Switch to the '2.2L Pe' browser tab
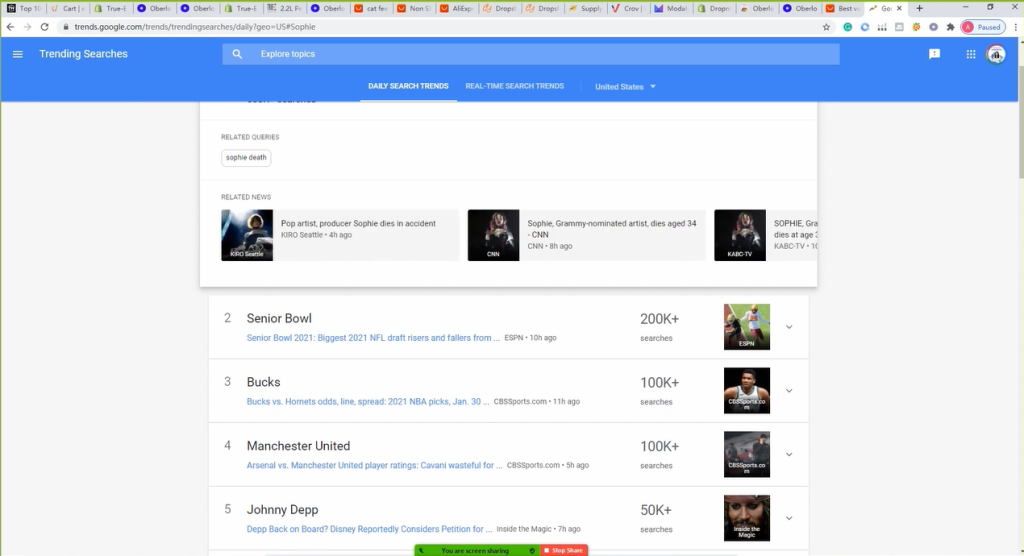Image resolution: width=1024 pixels, height=556 pixels. [285, 8]
